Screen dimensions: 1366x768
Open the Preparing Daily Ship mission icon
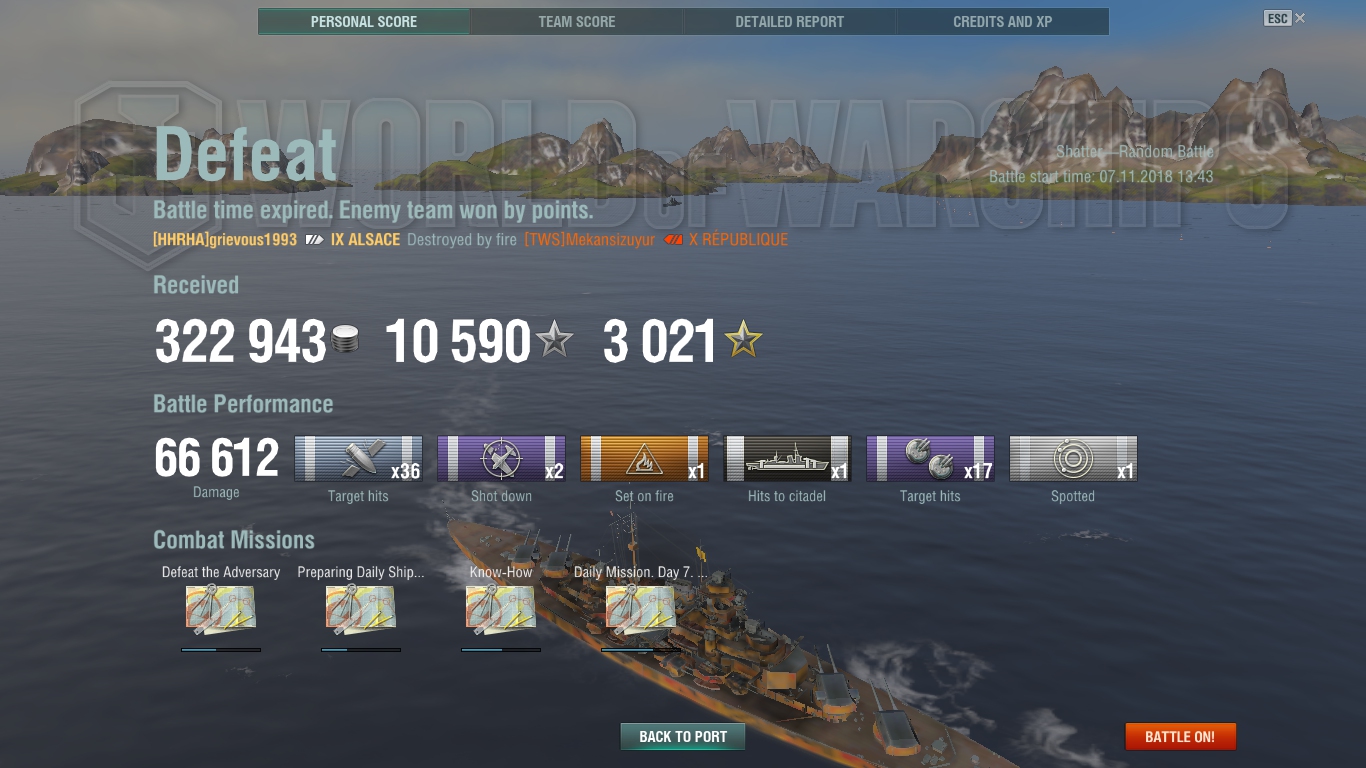click(361, 610)
